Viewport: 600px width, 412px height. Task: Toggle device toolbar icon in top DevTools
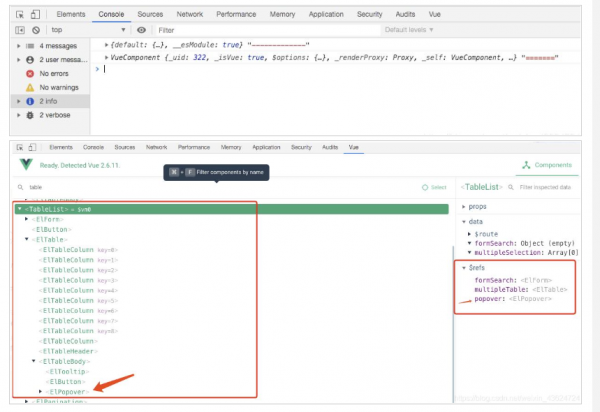pos(35,16)
